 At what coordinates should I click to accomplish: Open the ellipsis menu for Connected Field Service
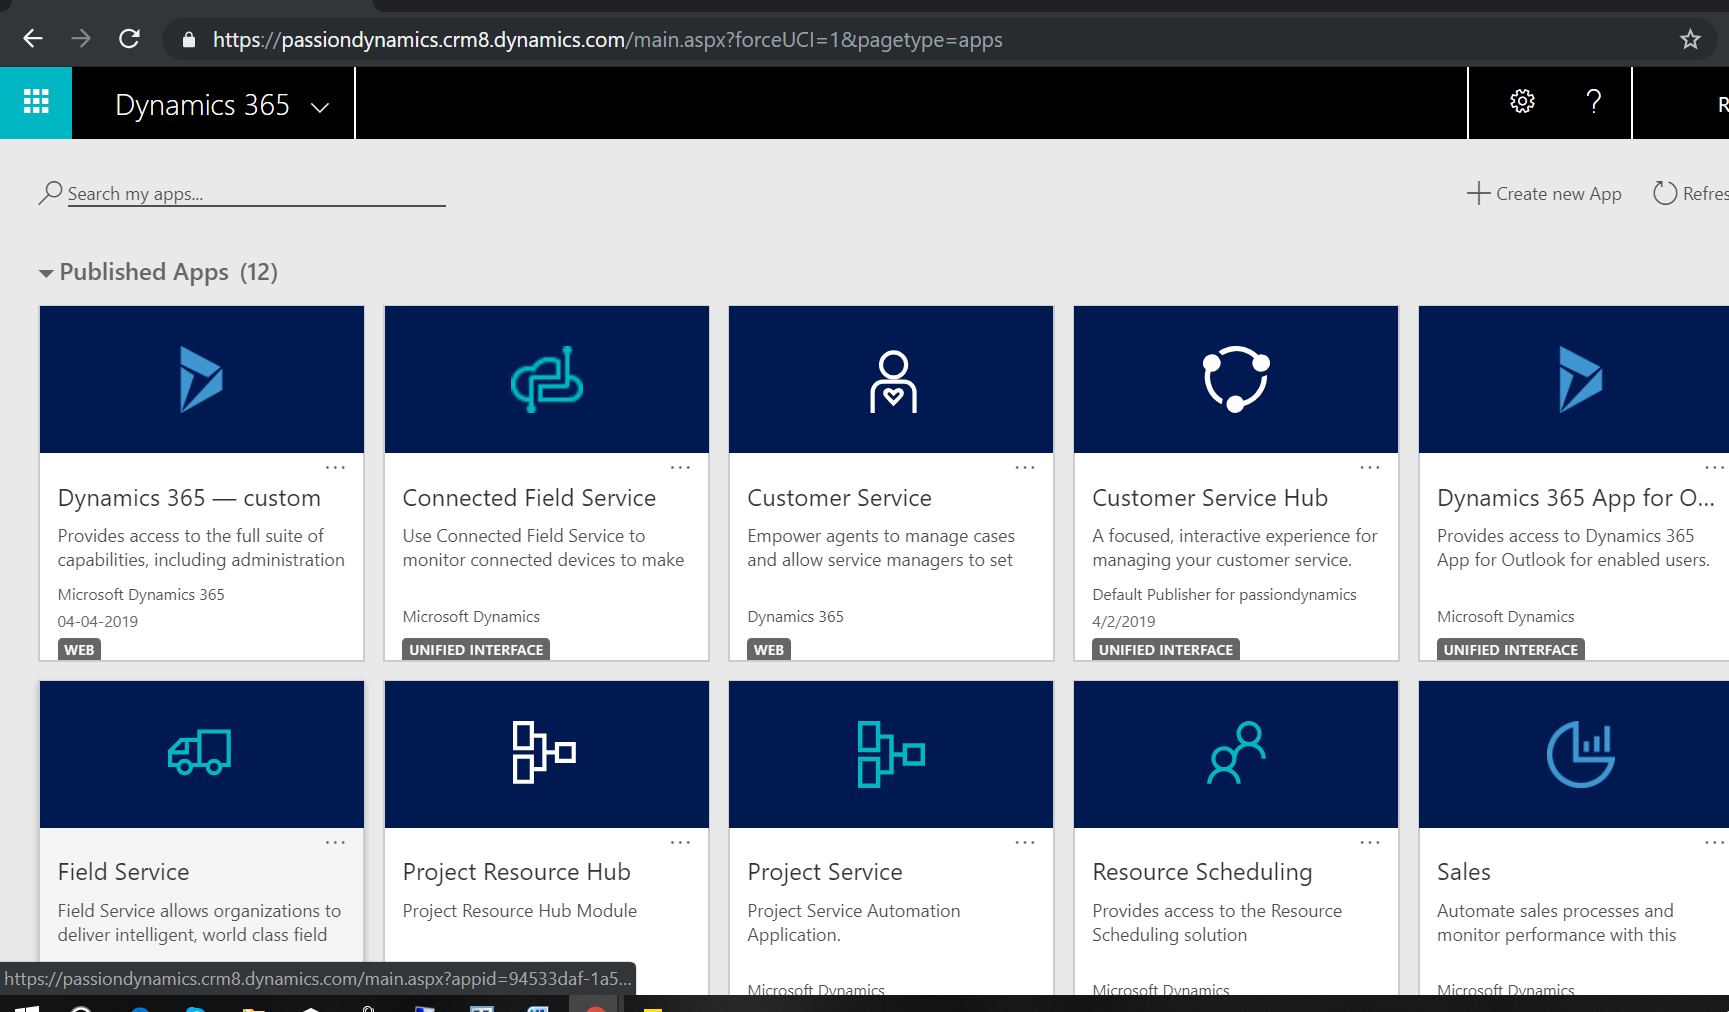[x=680, y=468]
